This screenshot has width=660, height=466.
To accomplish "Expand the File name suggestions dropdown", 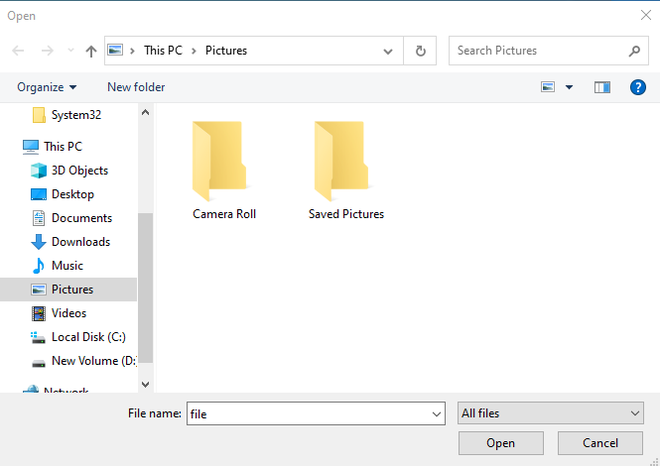I will 436,413.
